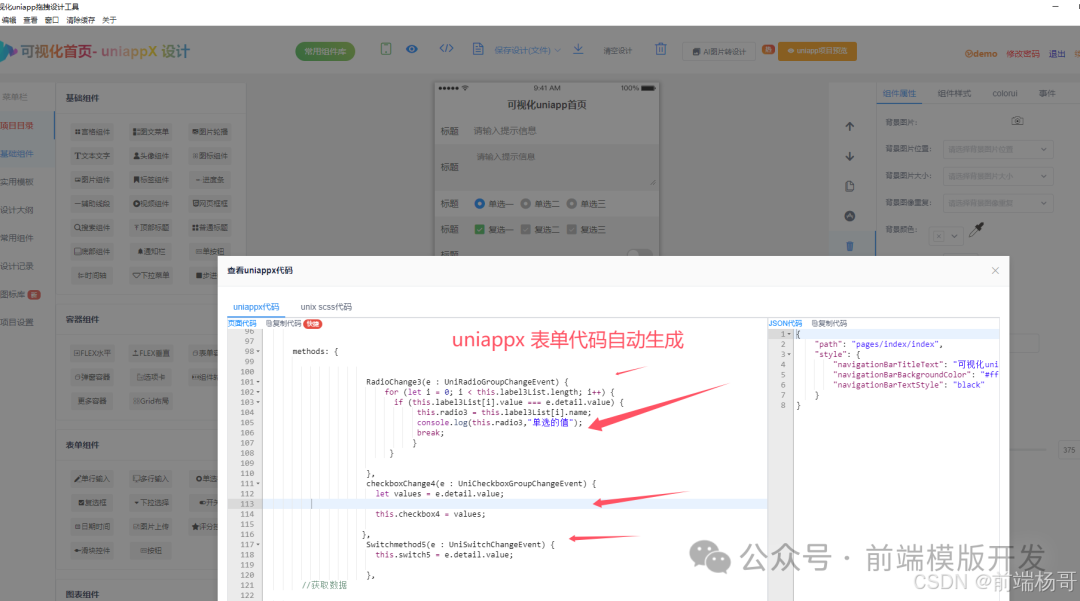Click the orange uniapp项目预览 button

coord(818,51)
